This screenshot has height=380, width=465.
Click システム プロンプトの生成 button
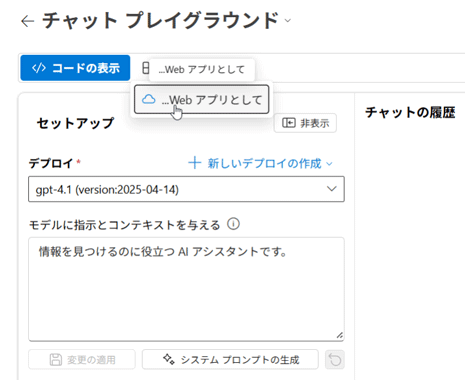pos(230,359)
